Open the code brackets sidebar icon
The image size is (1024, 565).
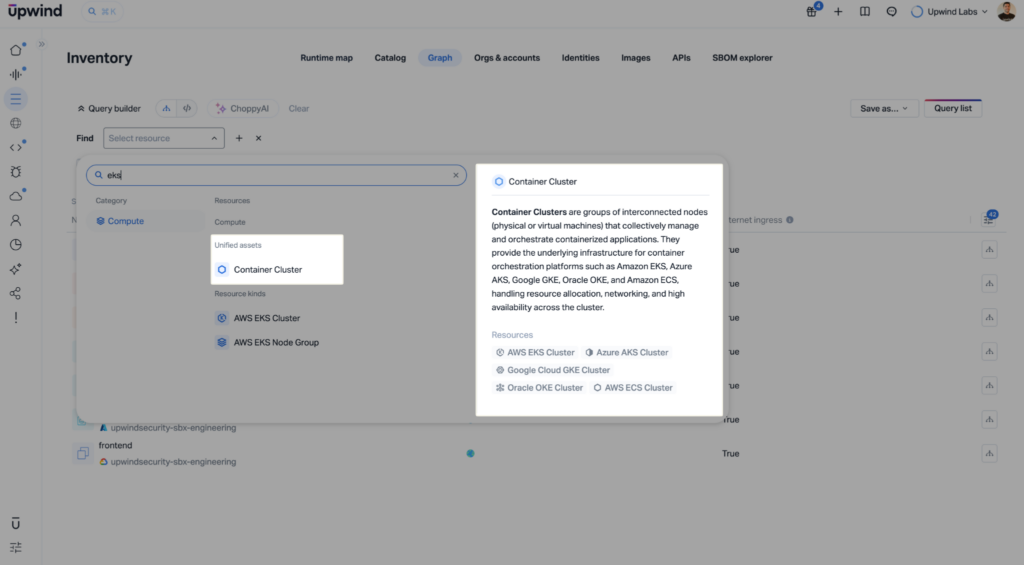tap(16, 147)
